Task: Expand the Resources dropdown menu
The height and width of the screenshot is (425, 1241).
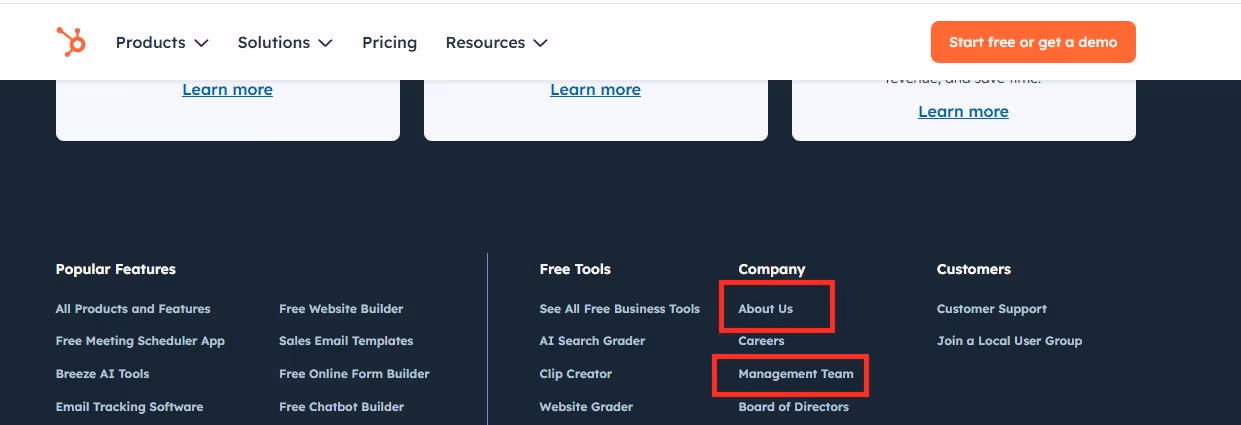Action: [x=496, y=42]
